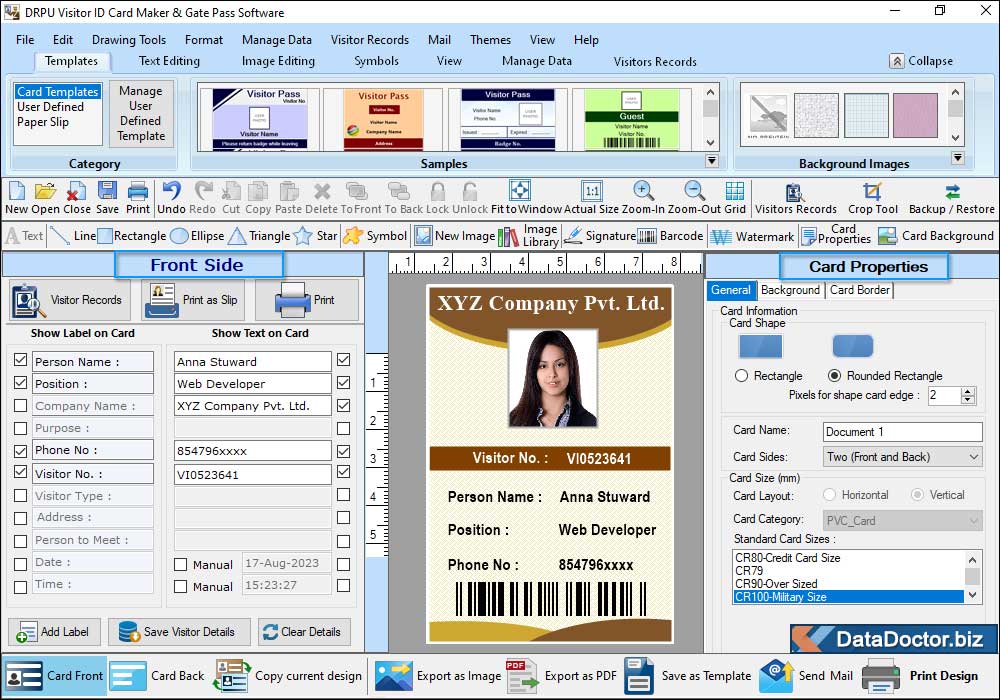Add a Signature
1000x700 pixels.
click(x=599, y=236)
